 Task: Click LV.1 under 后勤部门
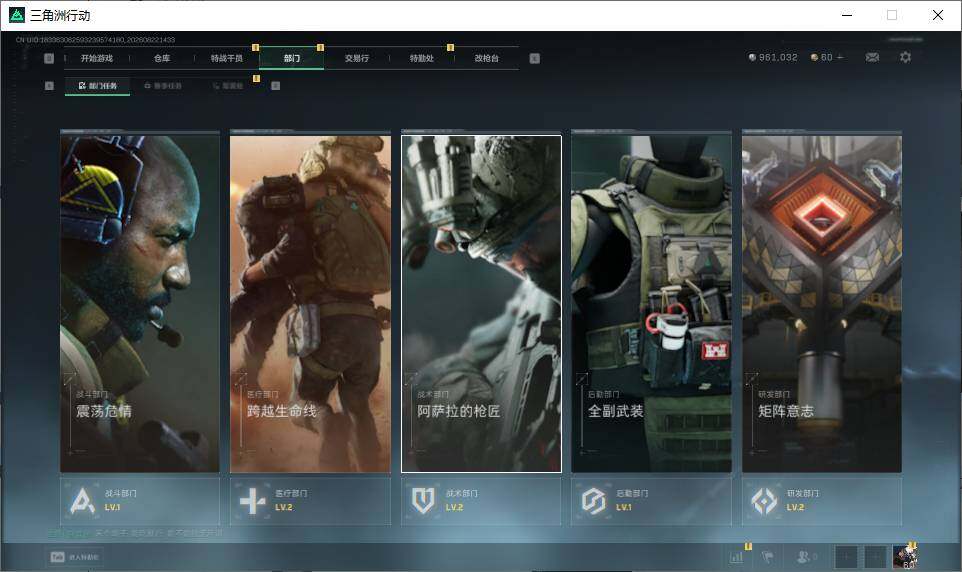point(624,508)
